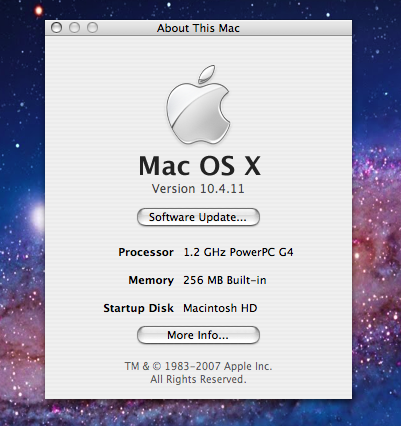Click the More Info button

click(198, 335)
